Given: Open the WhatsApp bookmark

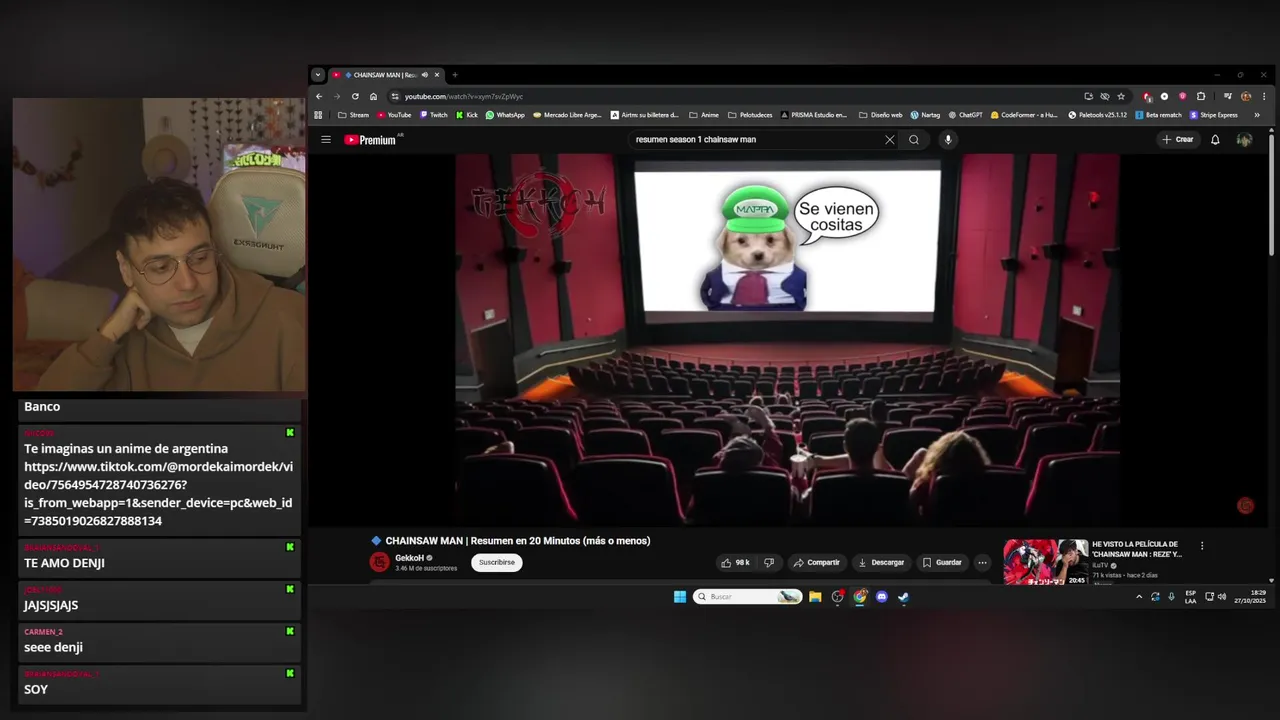Looking at the screenshot, I should (505, 115).
